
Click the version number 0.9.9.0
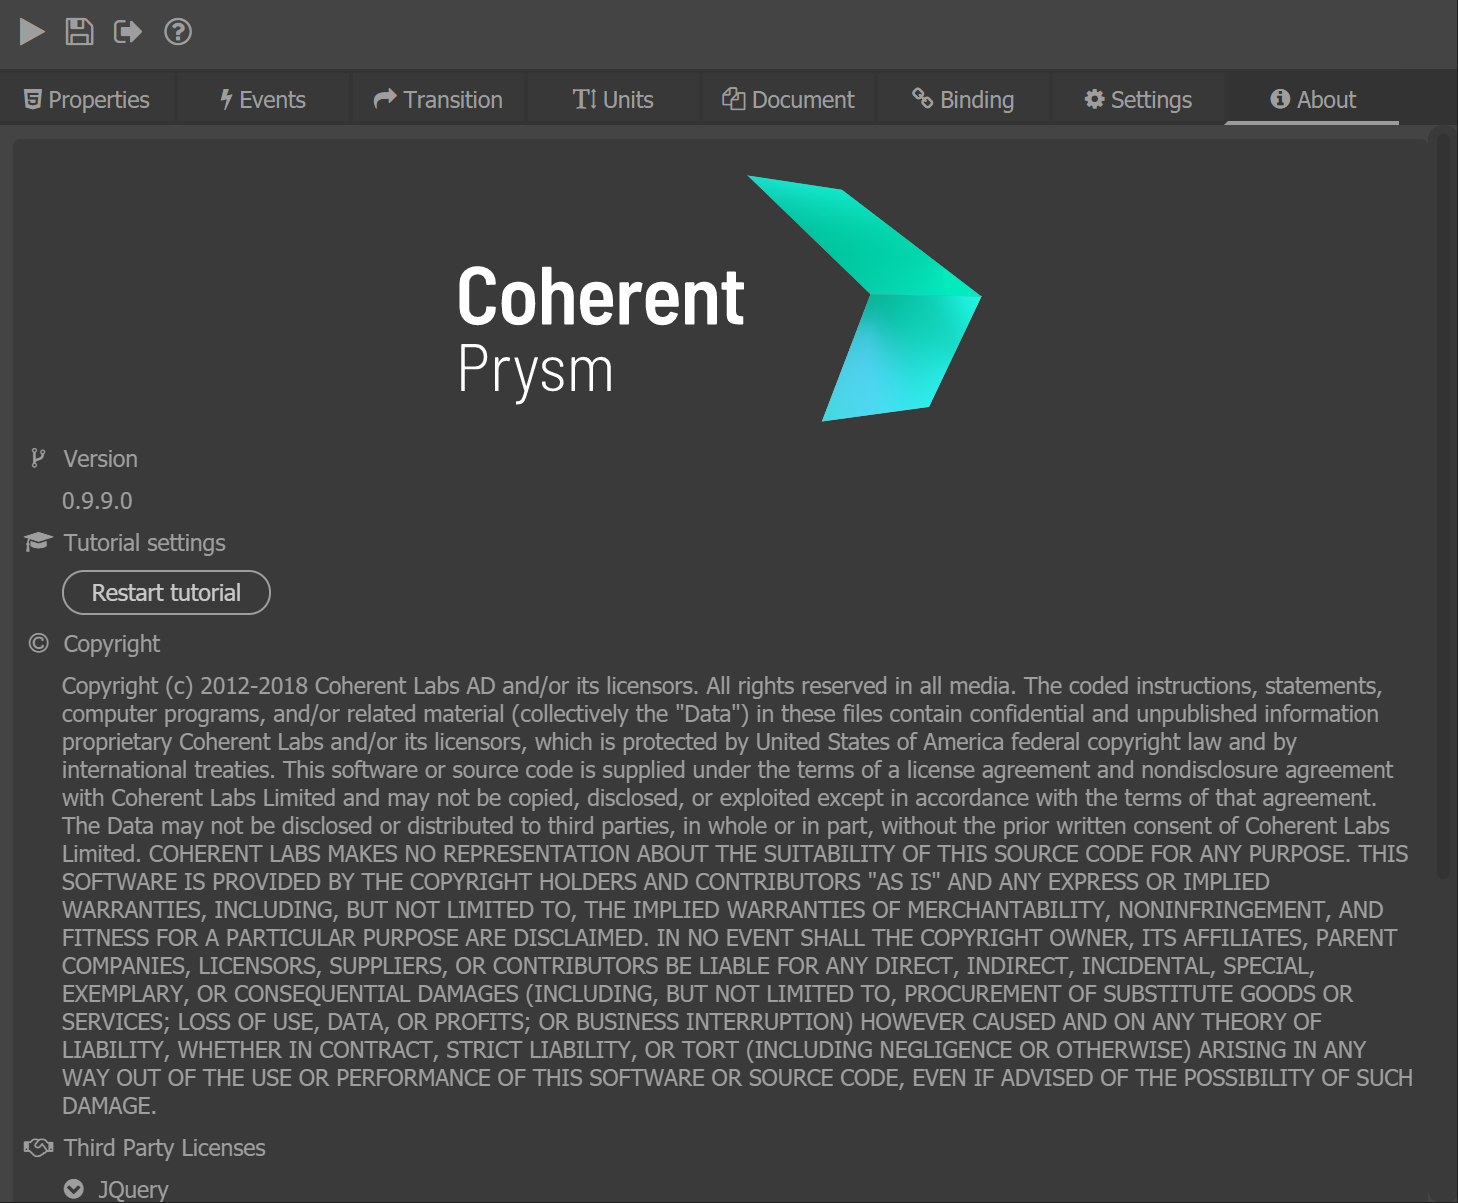click(97, 501)
